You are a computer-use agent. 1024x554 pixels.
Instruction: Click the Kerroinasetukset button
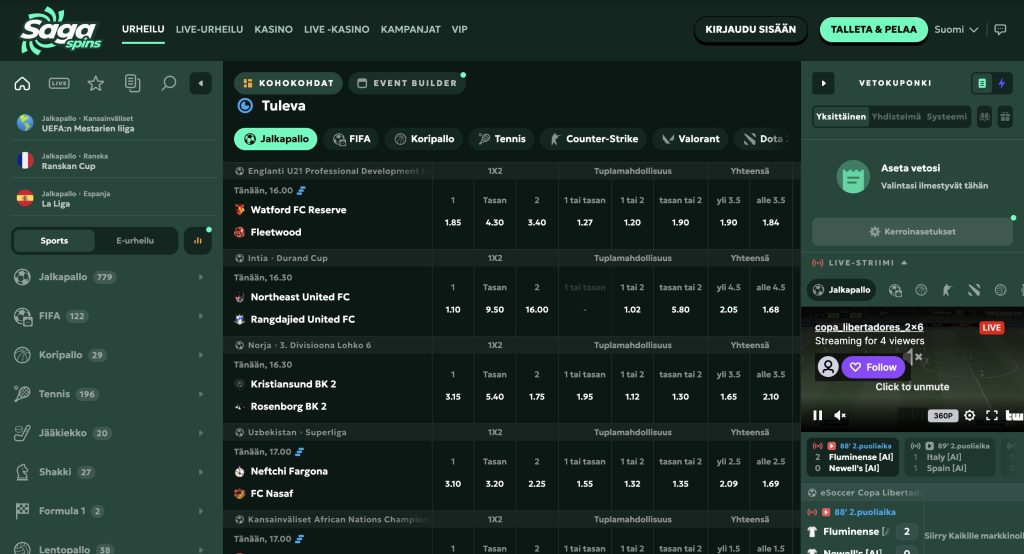(912, 232)
